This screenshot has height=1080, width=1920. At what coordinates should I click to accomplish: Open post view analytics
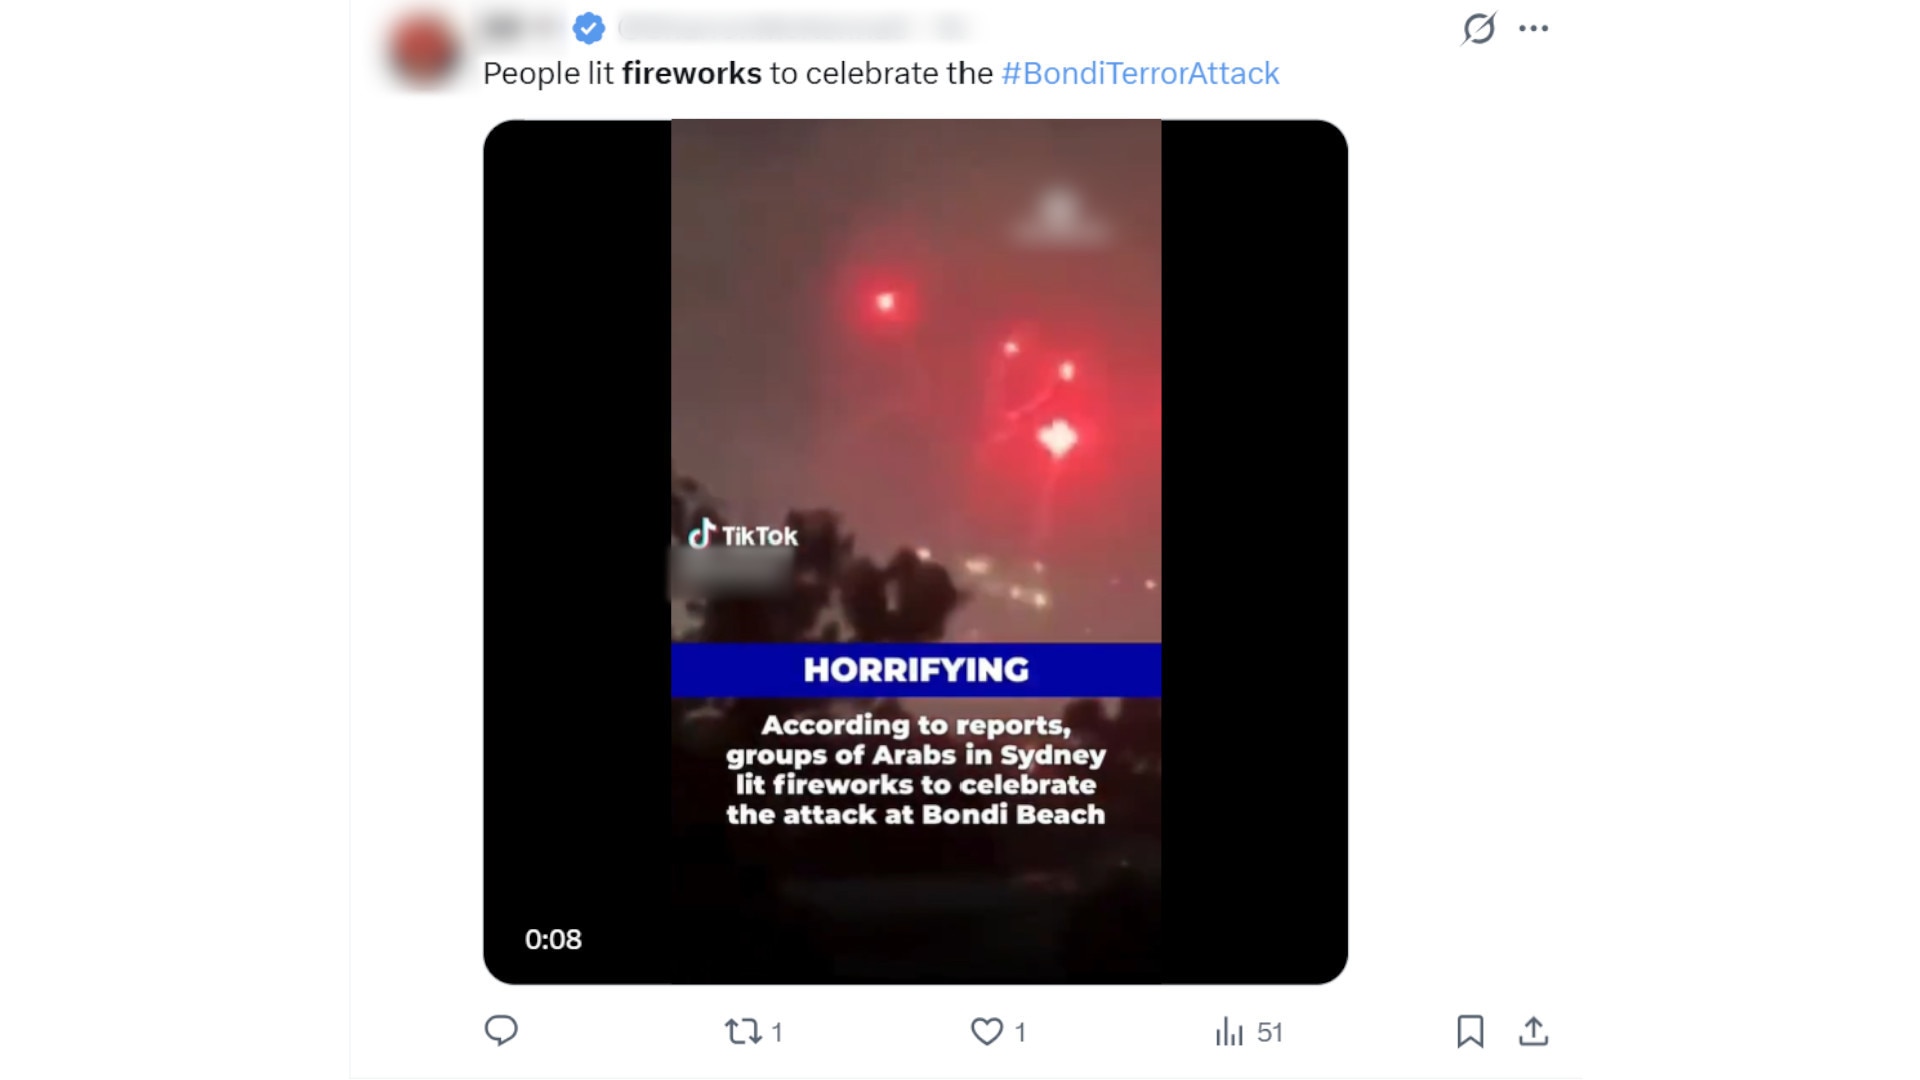[1233, 1031]
